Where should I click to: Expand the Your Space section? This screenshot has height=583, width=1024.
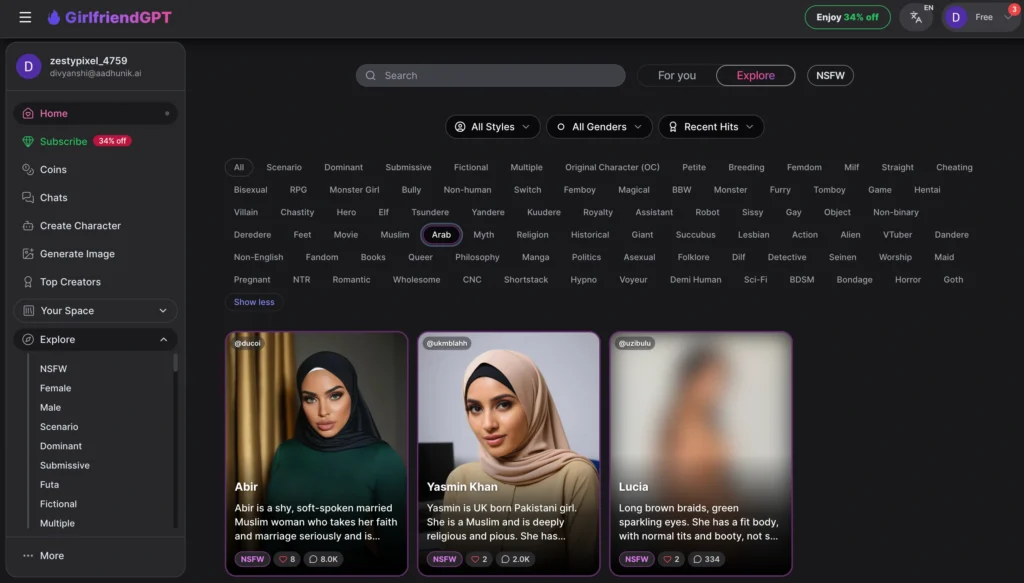tap(95, 311)
